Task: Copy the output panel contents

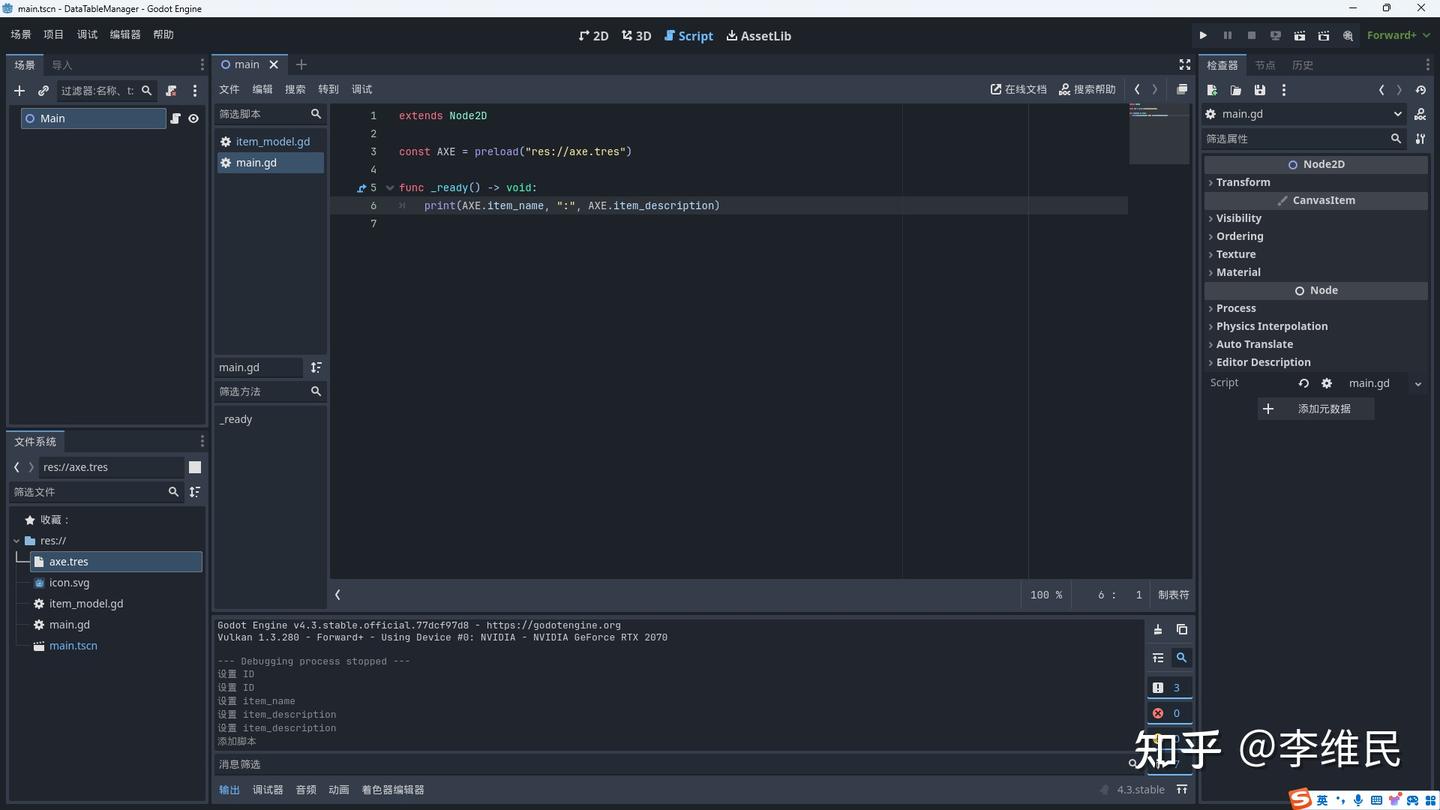Action: click(1182, 630)
